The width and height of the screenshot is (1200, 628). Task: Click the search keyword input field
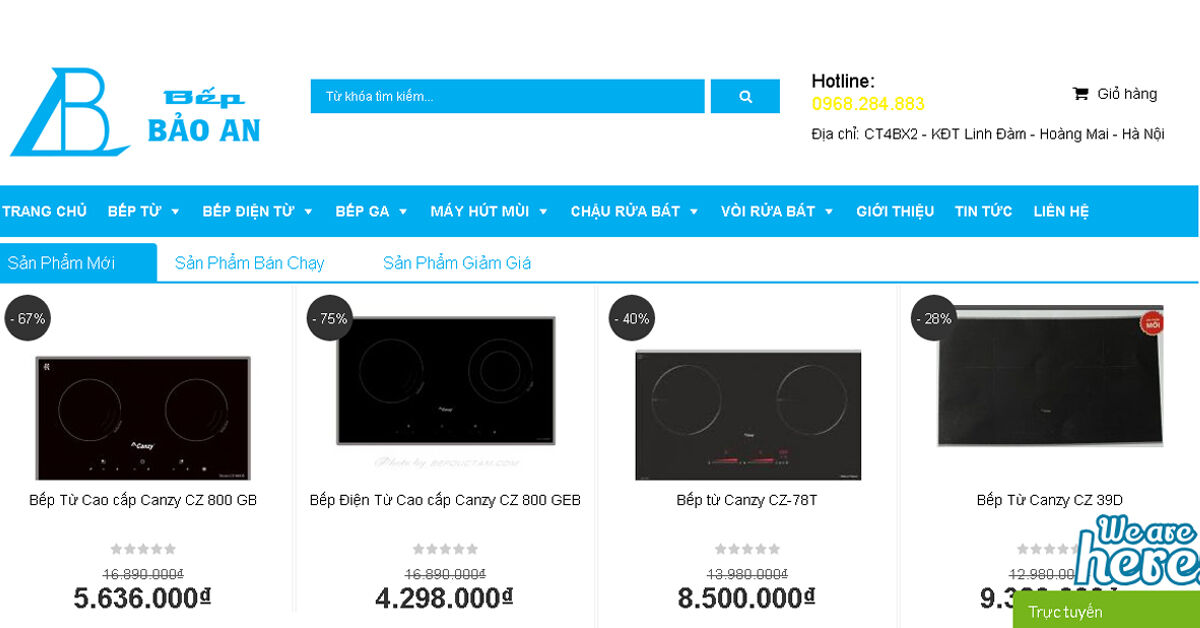tap(507, 97)
